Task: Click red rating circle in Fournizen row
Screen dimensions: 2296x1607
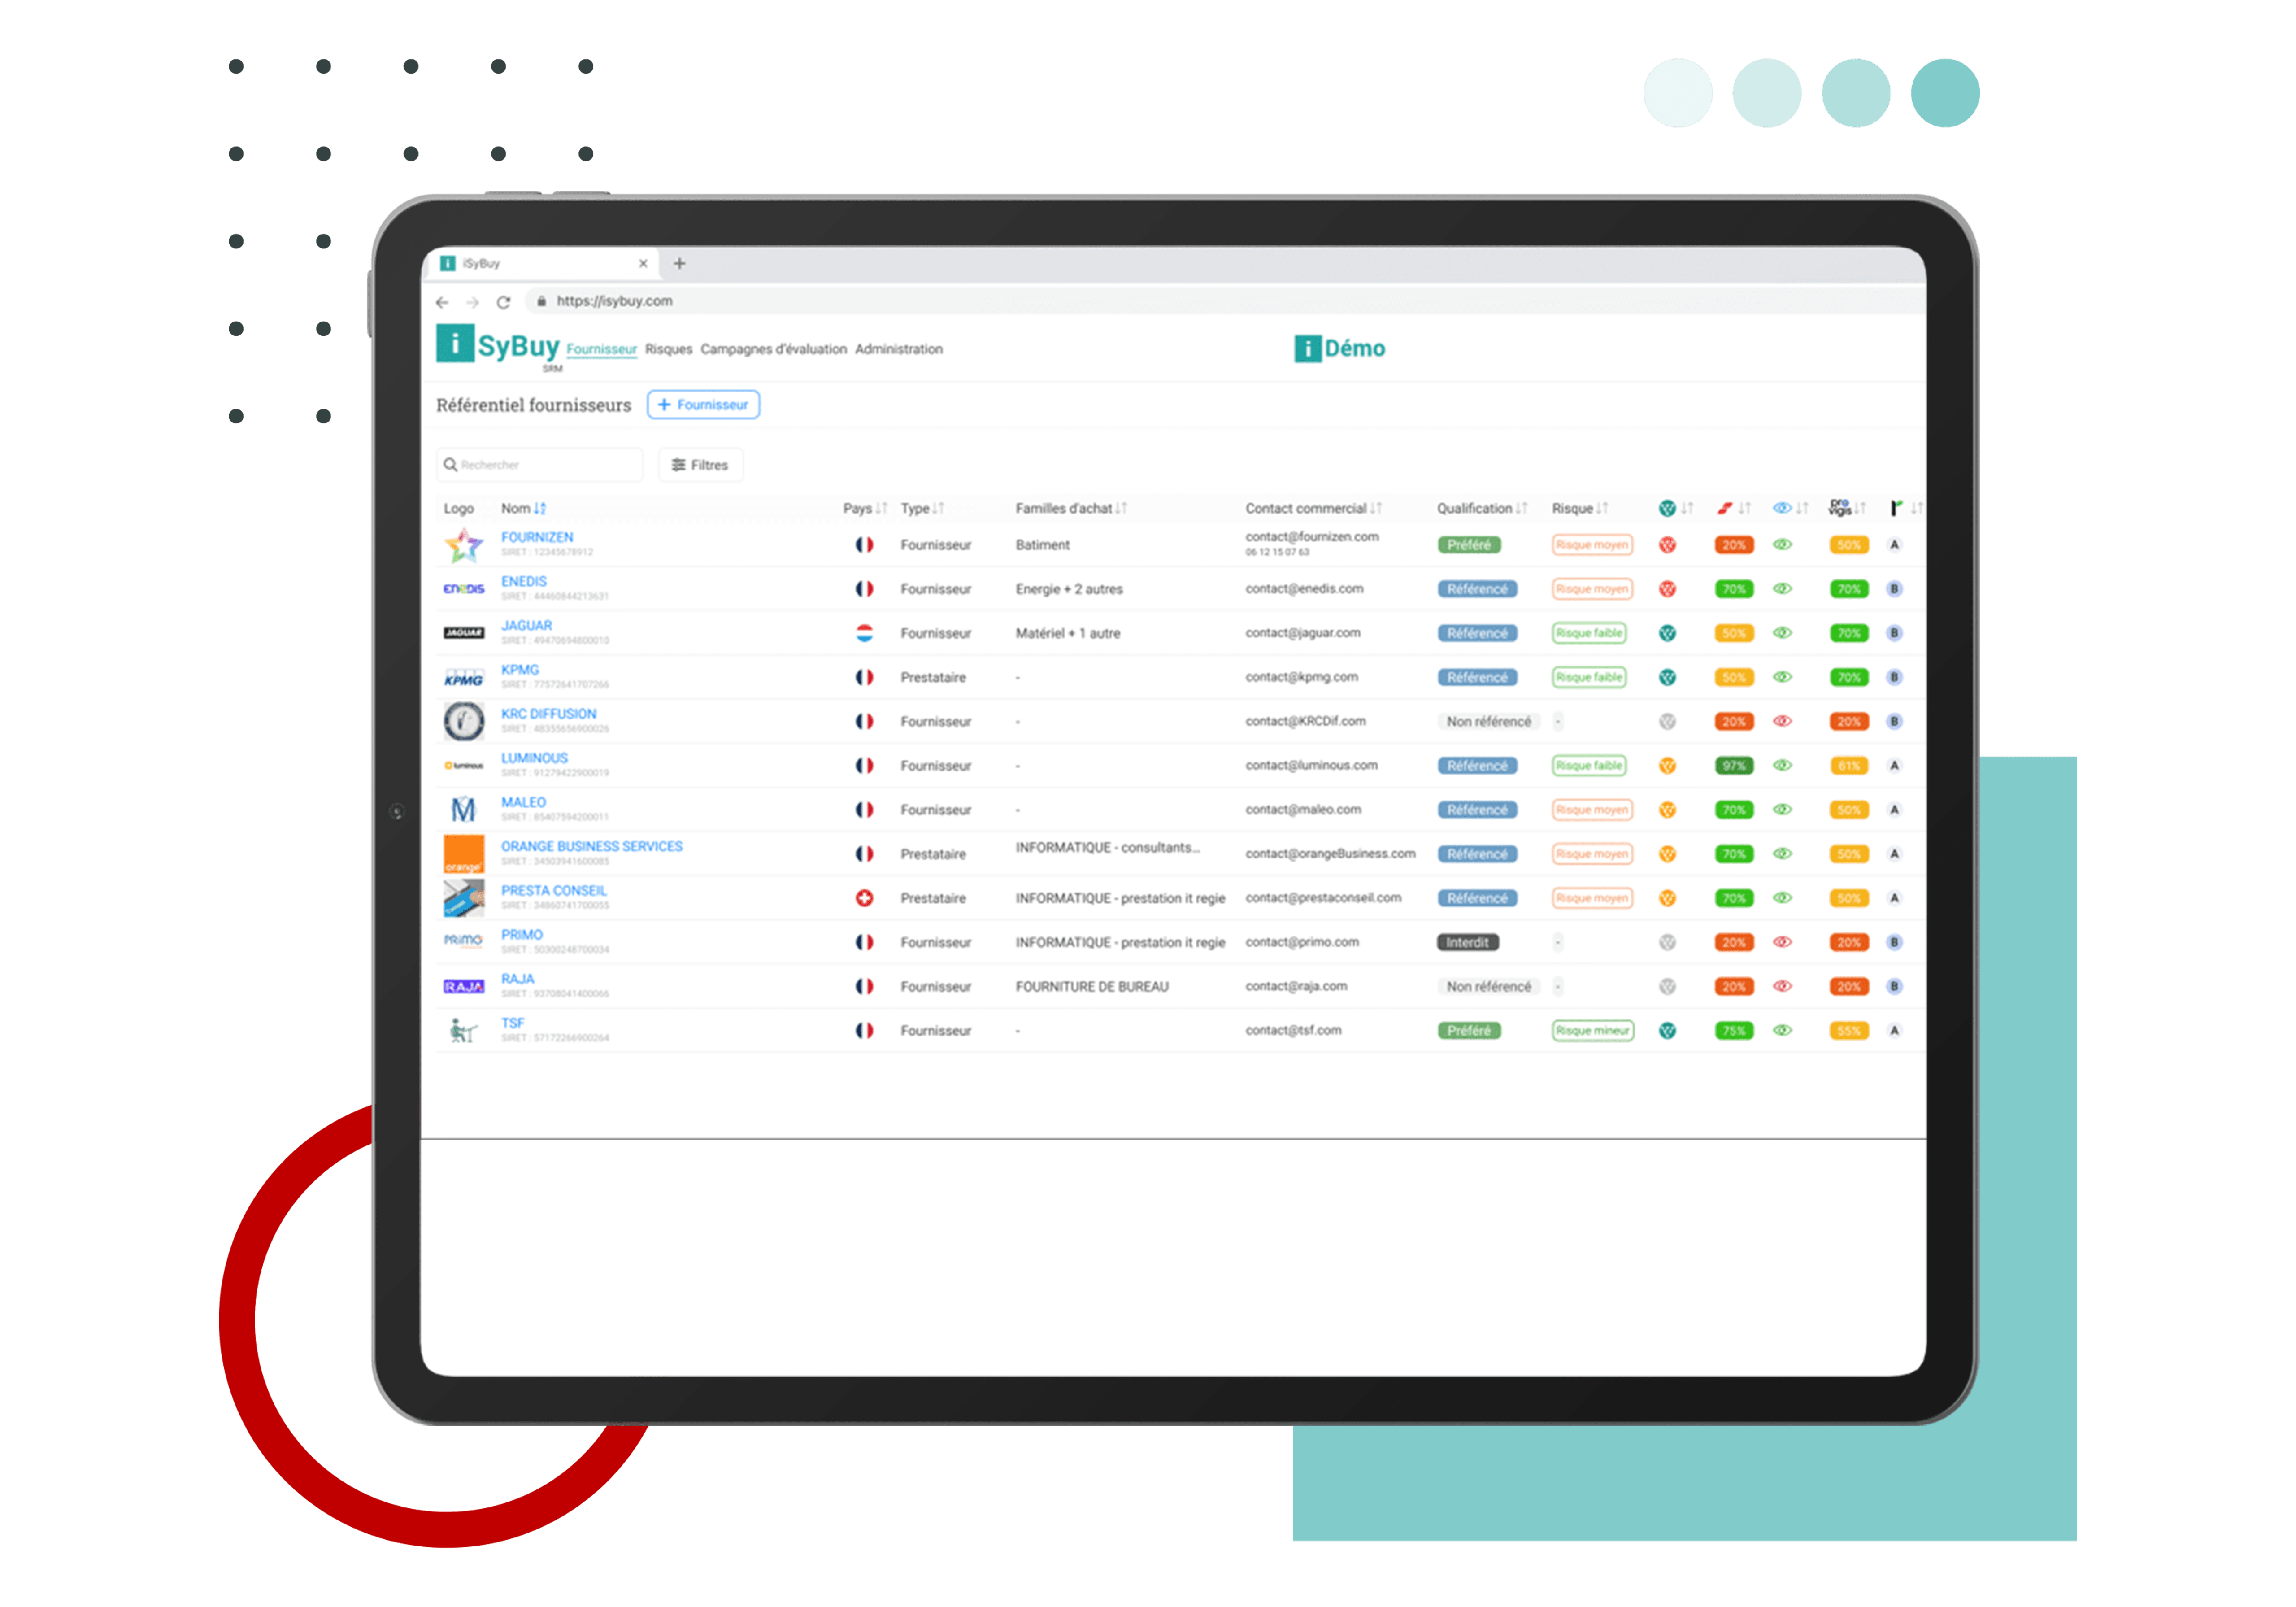Action: [1667, 545]
